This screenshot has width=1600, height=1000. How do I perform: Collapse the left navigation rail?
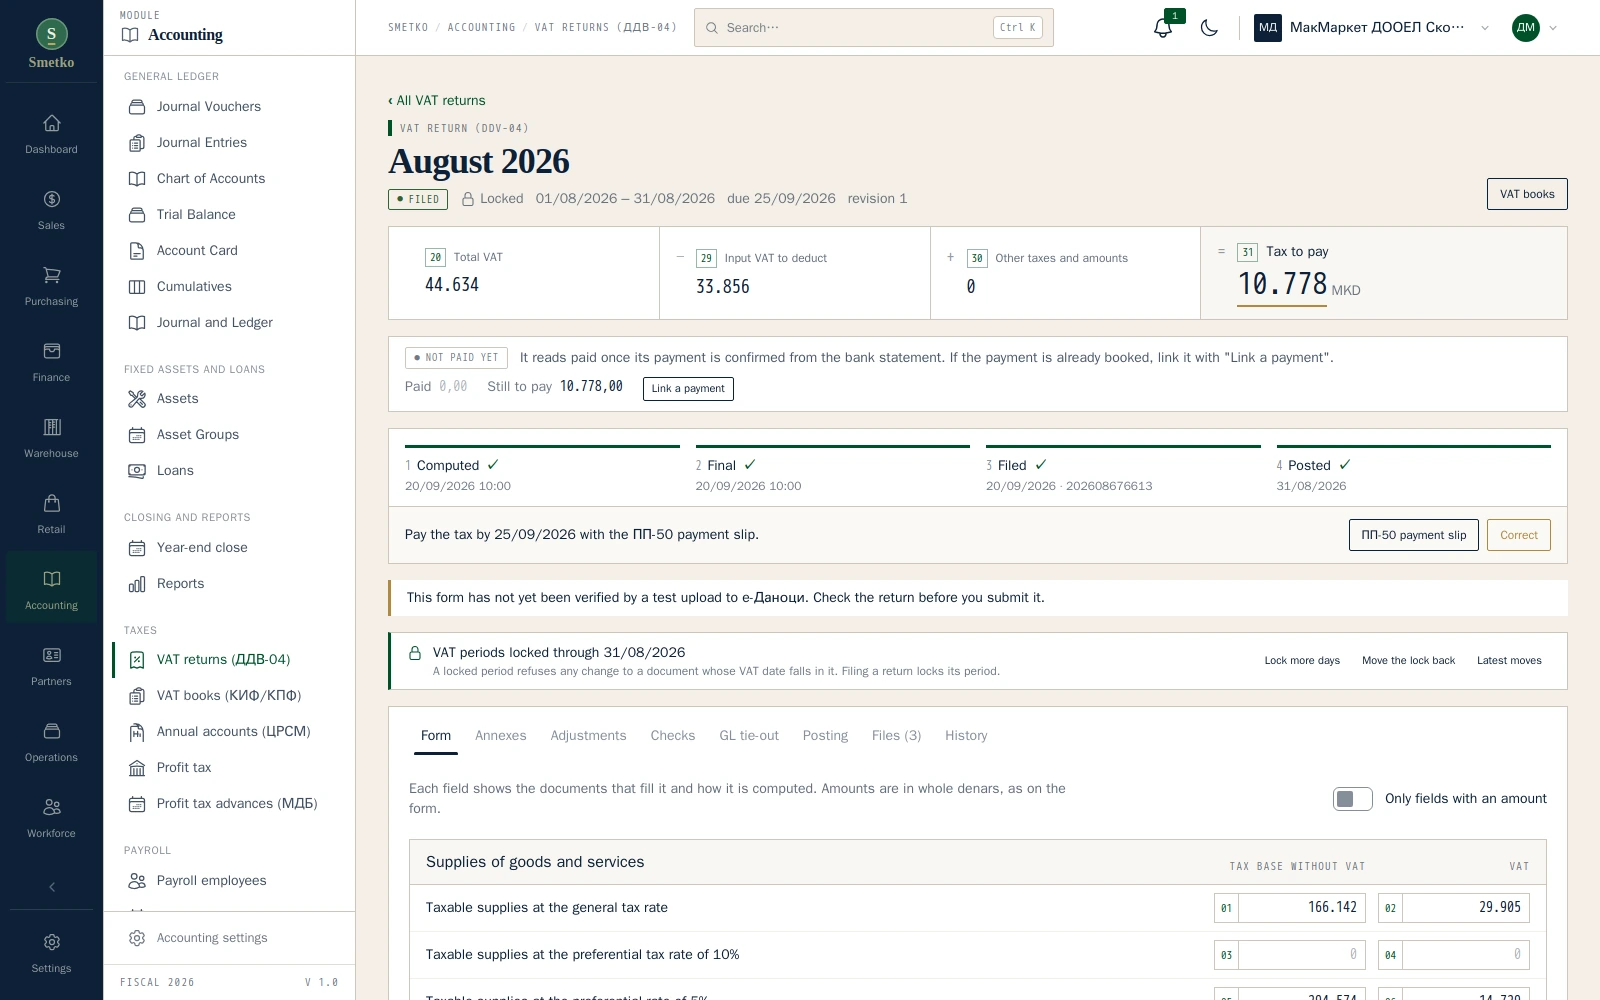[52, 887]
